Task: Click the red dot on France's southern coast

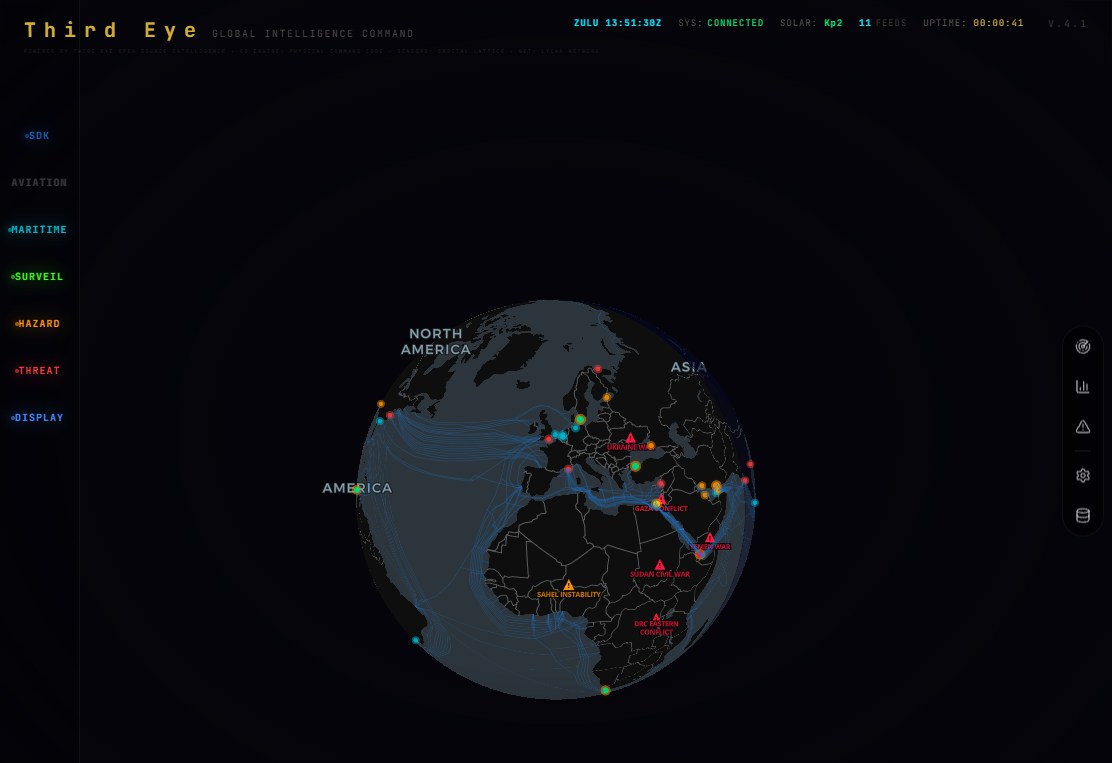Action: point(568,469)
